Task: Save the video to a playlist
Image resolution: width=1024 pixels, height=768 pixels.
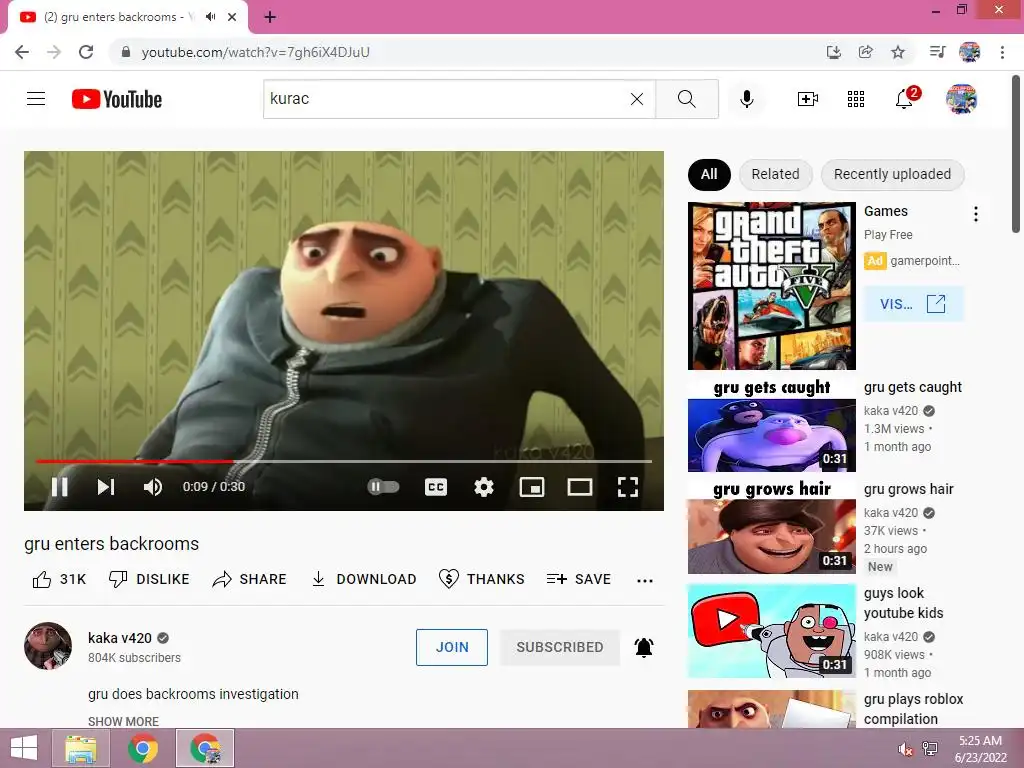Action: (x=579, y=579)
